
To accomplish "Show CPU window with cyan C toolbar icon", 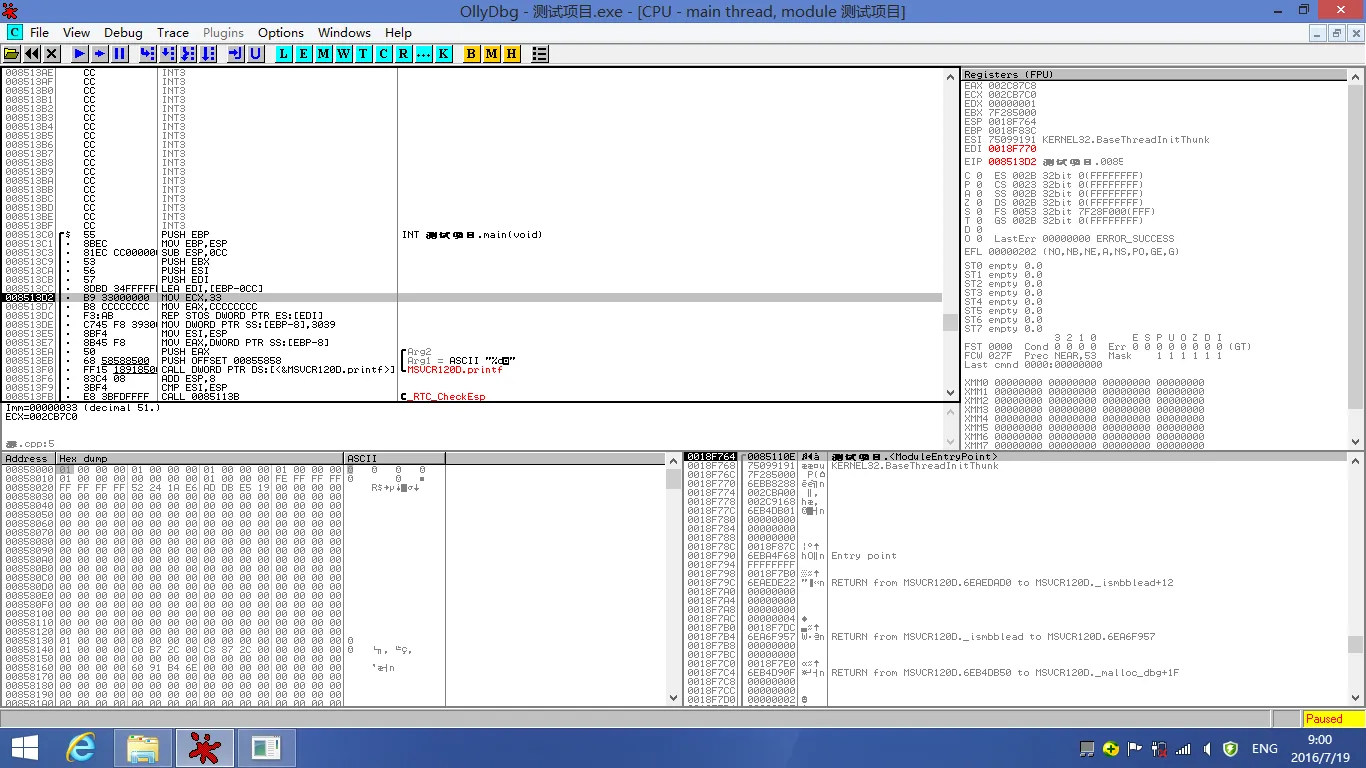I will click(x=384, y=54).
